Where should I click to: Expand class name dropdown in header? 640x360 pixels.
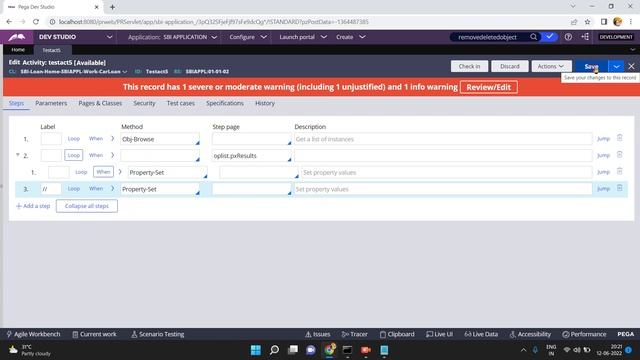click(x=125, y=71)
